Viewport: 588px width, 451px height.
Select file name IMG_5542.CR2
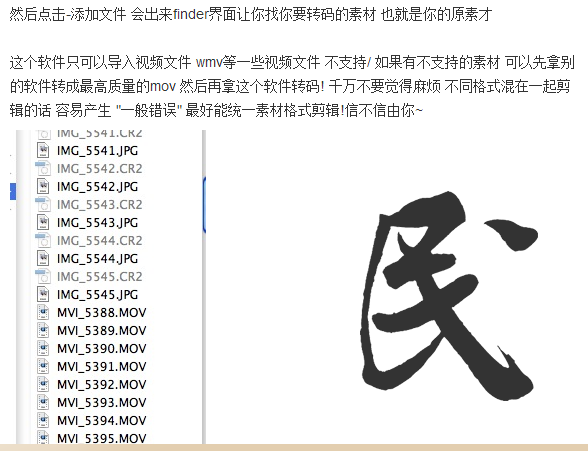click(x=99, y=169)
